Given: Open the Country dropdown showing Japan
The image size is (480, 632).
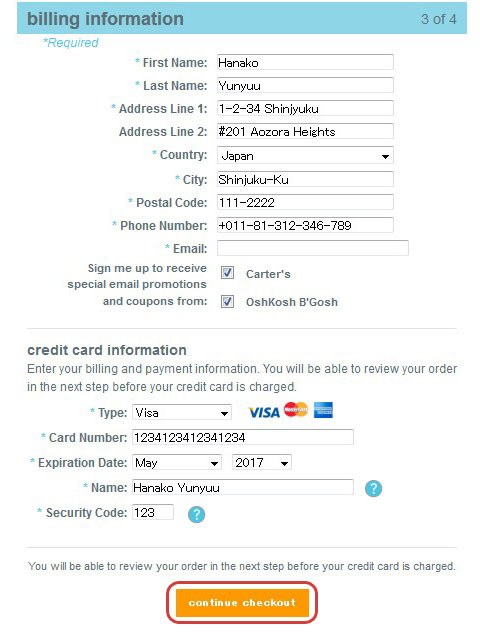Looking at the screenshot, I should (x=305, y=156).
